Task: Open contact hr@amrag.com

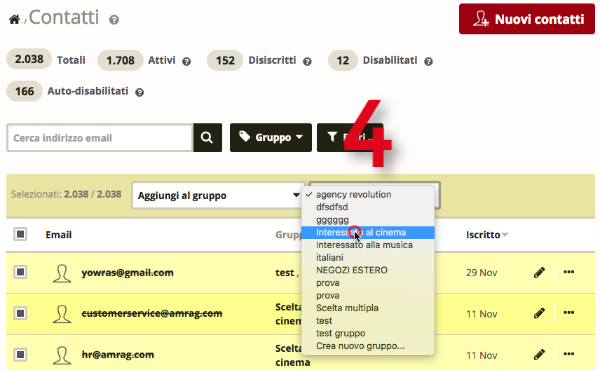Action: (118, 355)
